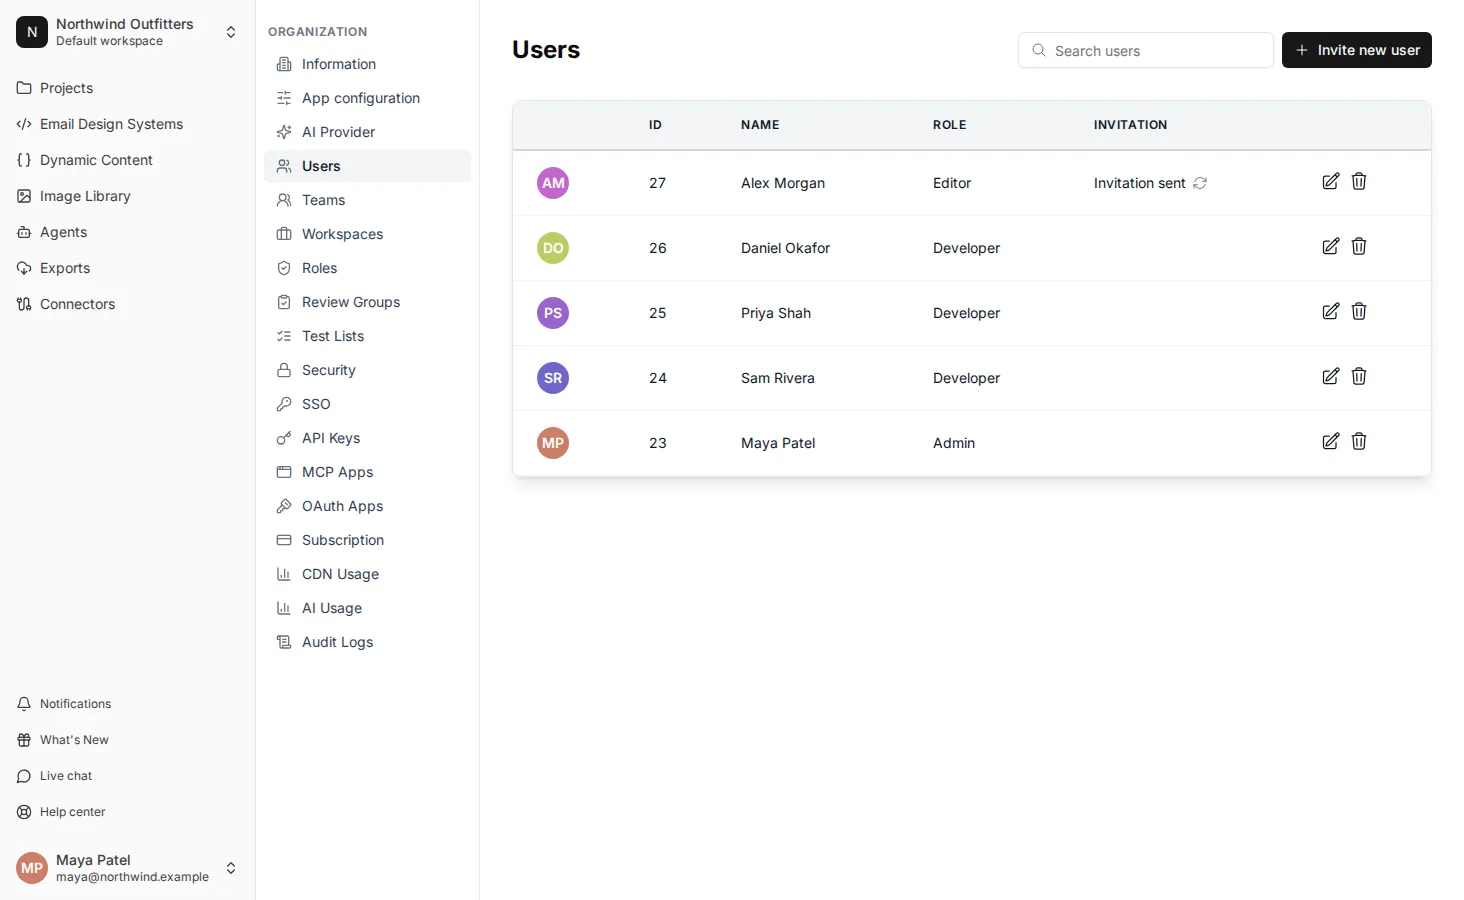
Task: Delete Daniel Okafor from users
Action: pyautogui.click(x=1359, y=246)
